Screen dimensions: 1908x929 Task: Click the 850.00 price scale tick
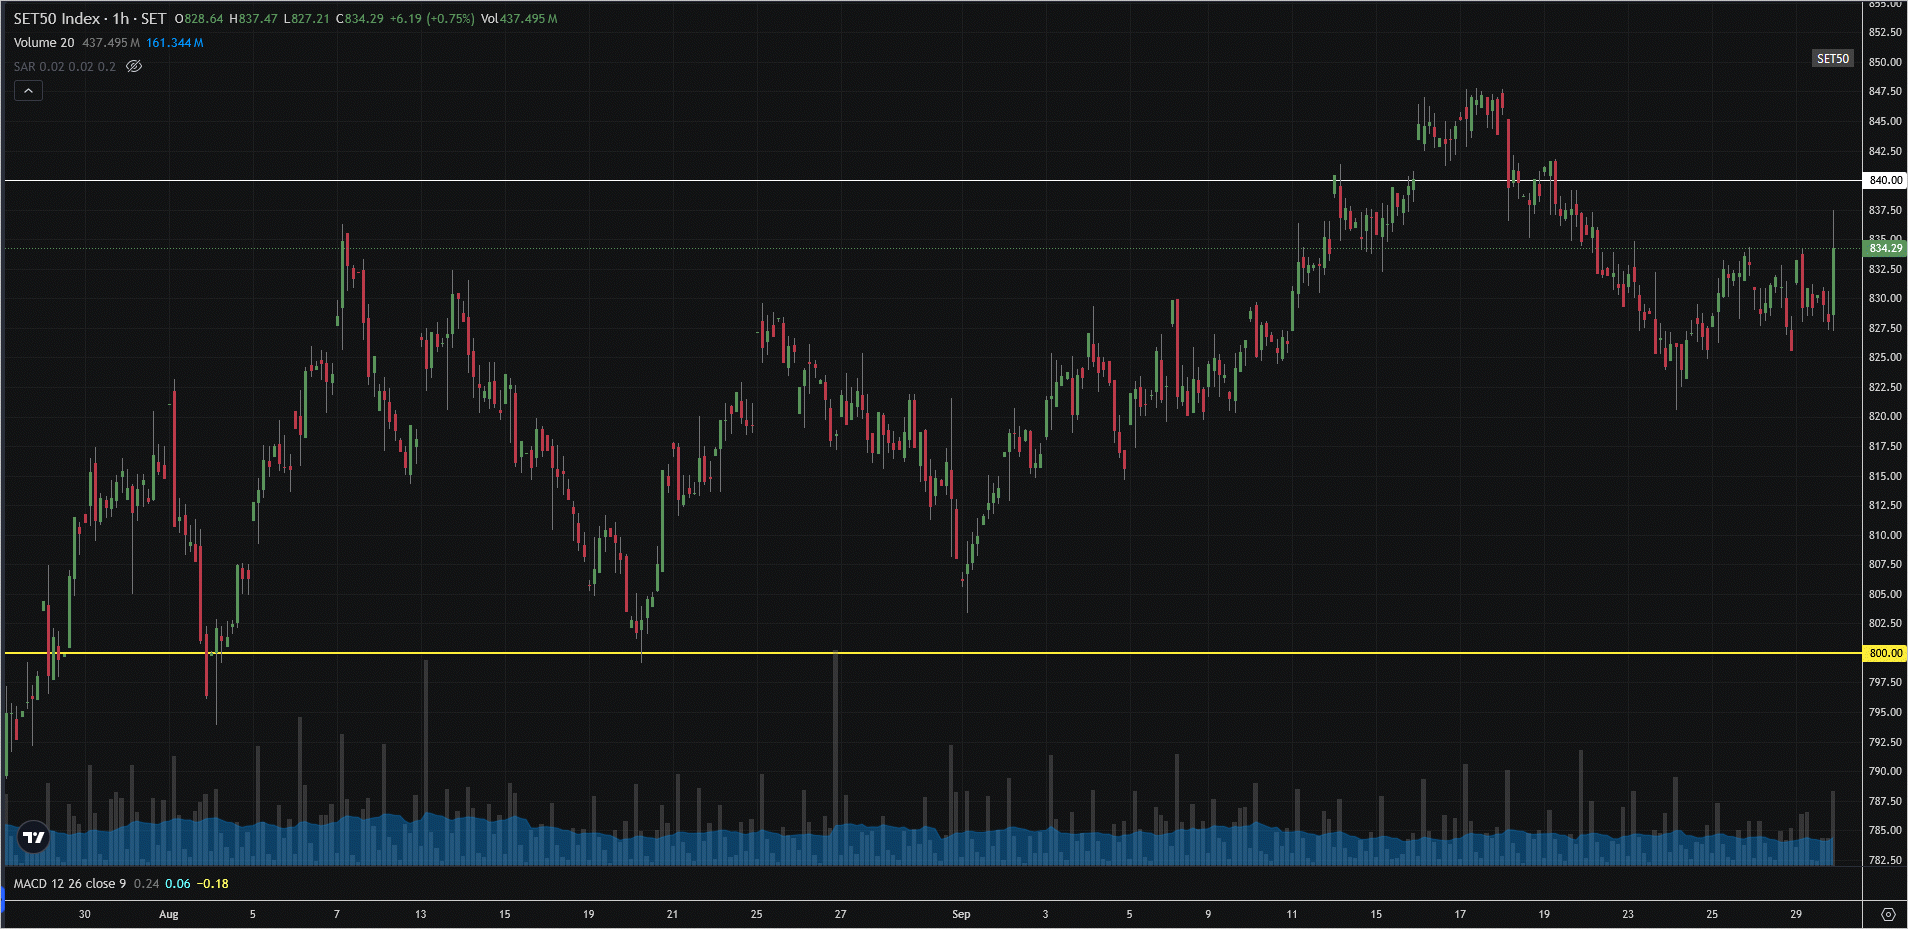1885,62
